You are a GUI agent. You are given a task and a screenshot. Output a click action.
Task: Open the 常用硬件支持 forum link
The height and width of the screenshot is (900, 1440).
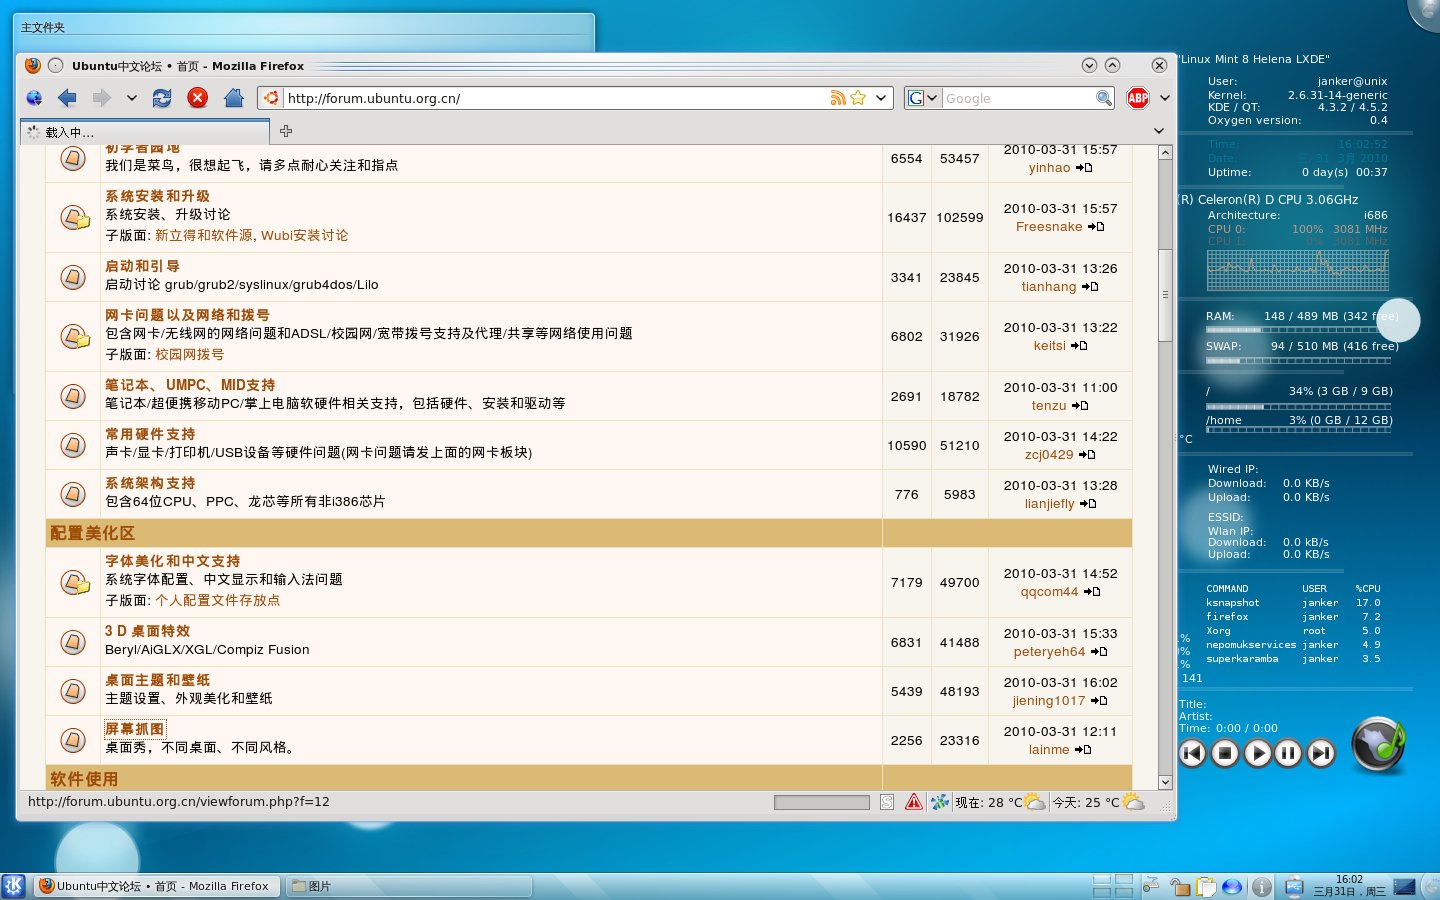click(150, 434)
